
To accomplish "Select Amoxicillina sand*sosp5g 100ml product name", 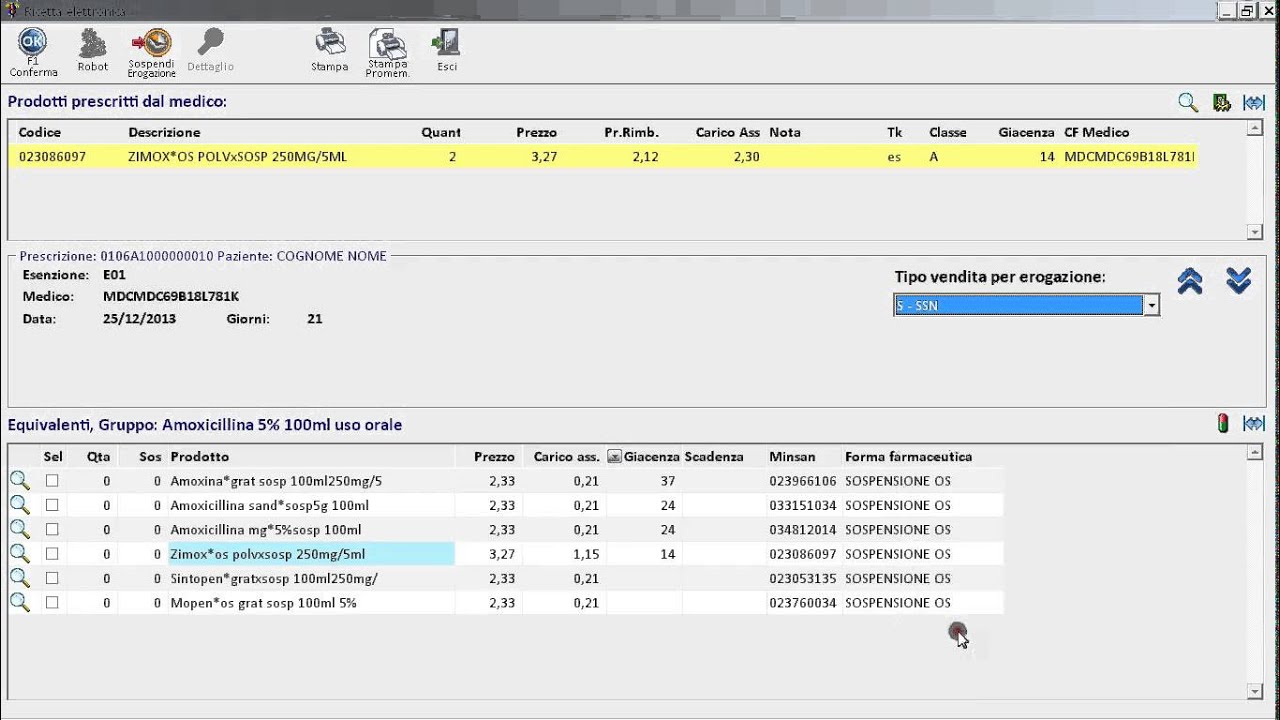I will point(269,505).
